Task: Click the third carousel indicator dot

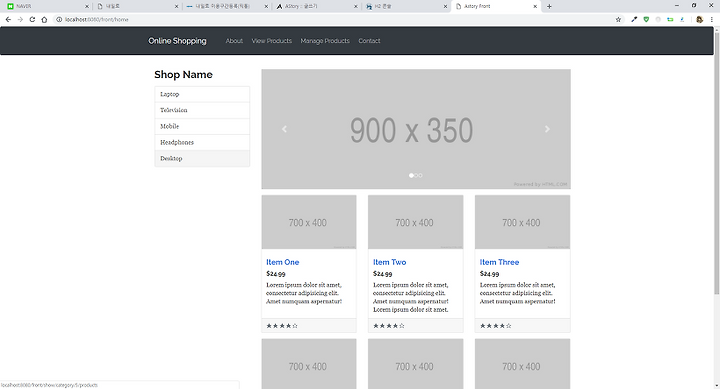Action: [421, 175]
